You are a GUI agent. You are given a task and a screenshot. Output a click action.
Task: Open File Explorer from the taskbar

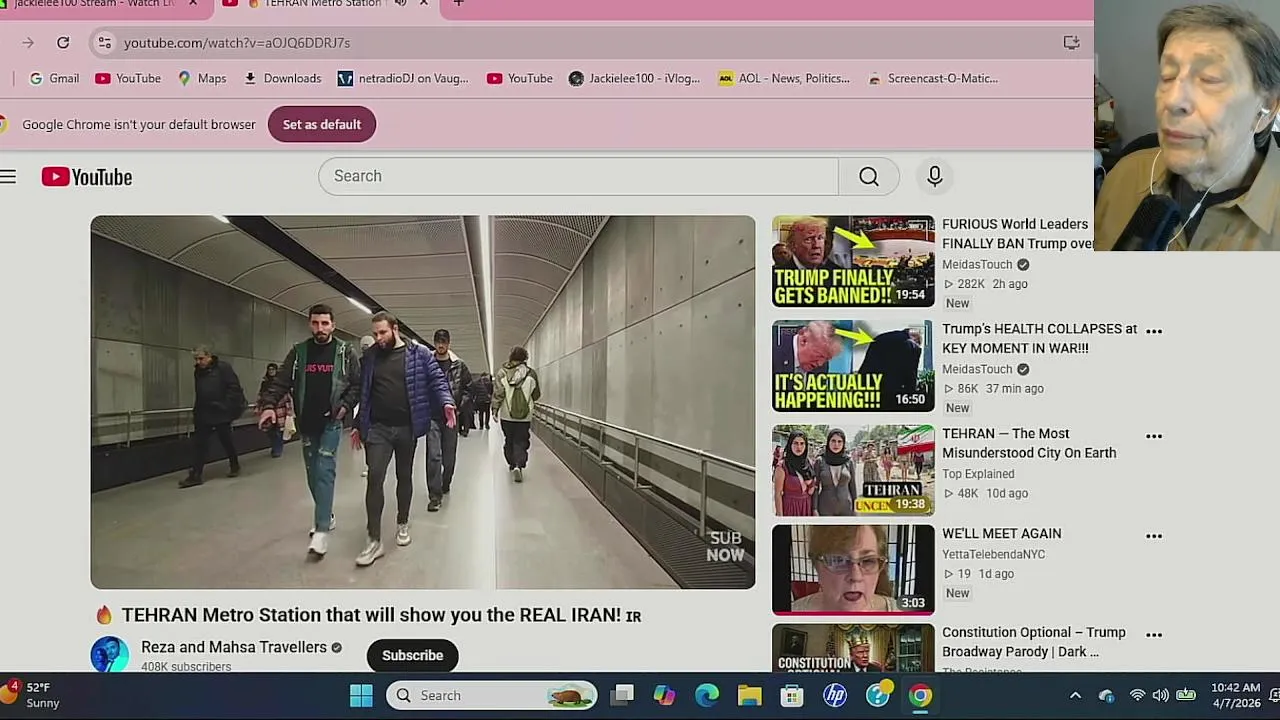[749, 695]
